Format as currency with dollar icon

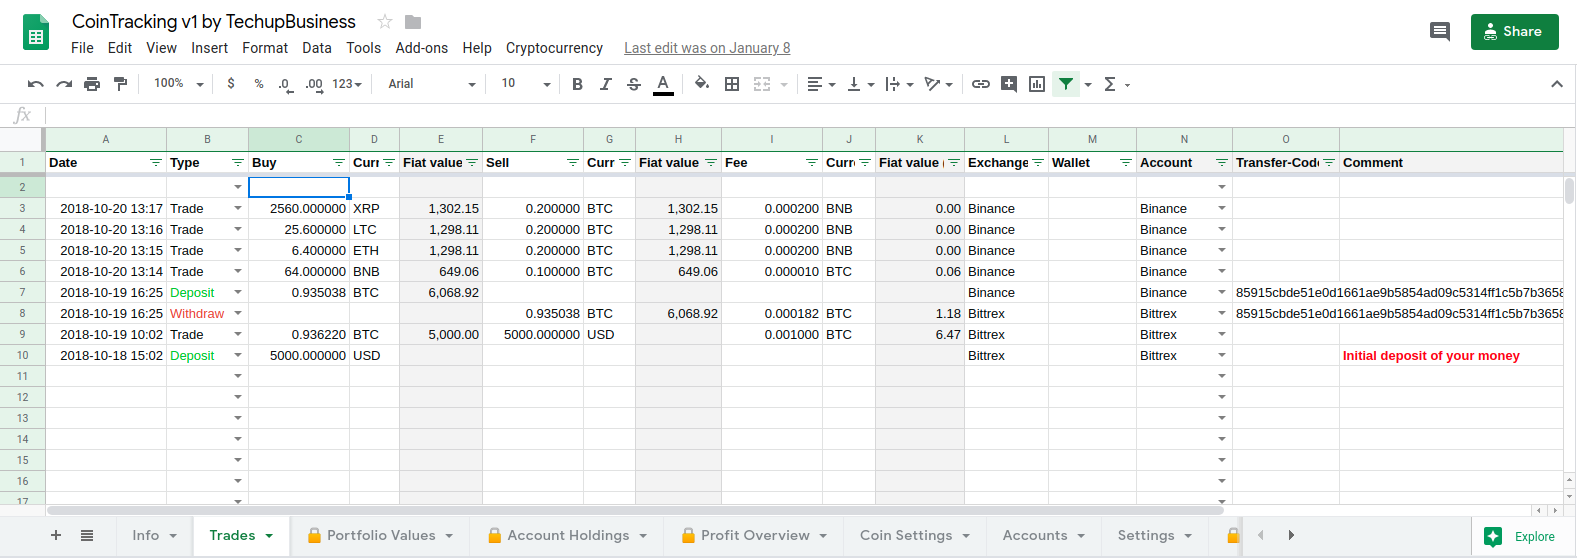(x=231, y=84)
